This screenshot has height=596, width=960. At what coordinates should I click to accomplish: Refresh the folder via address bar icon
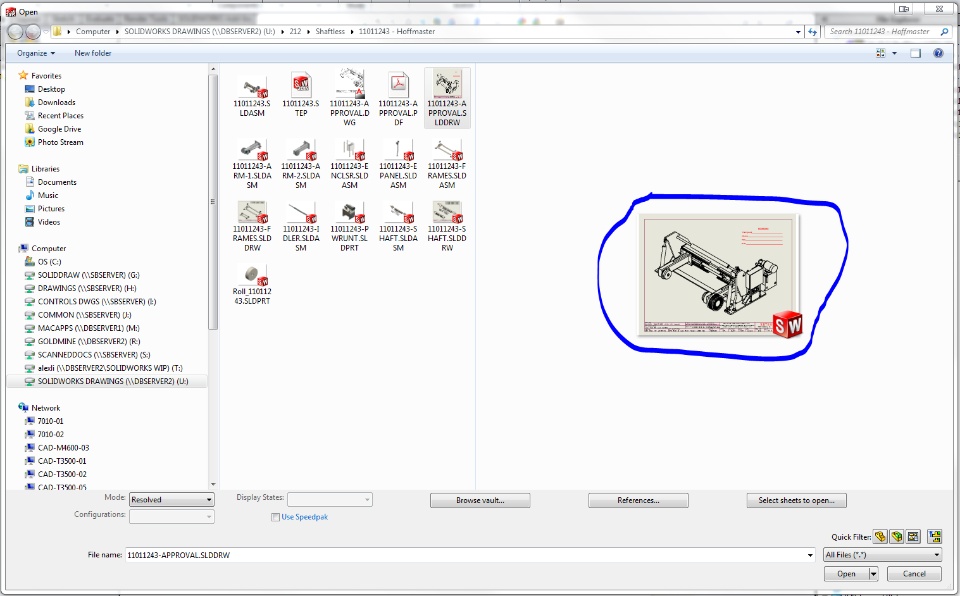[x=812, y=32]
